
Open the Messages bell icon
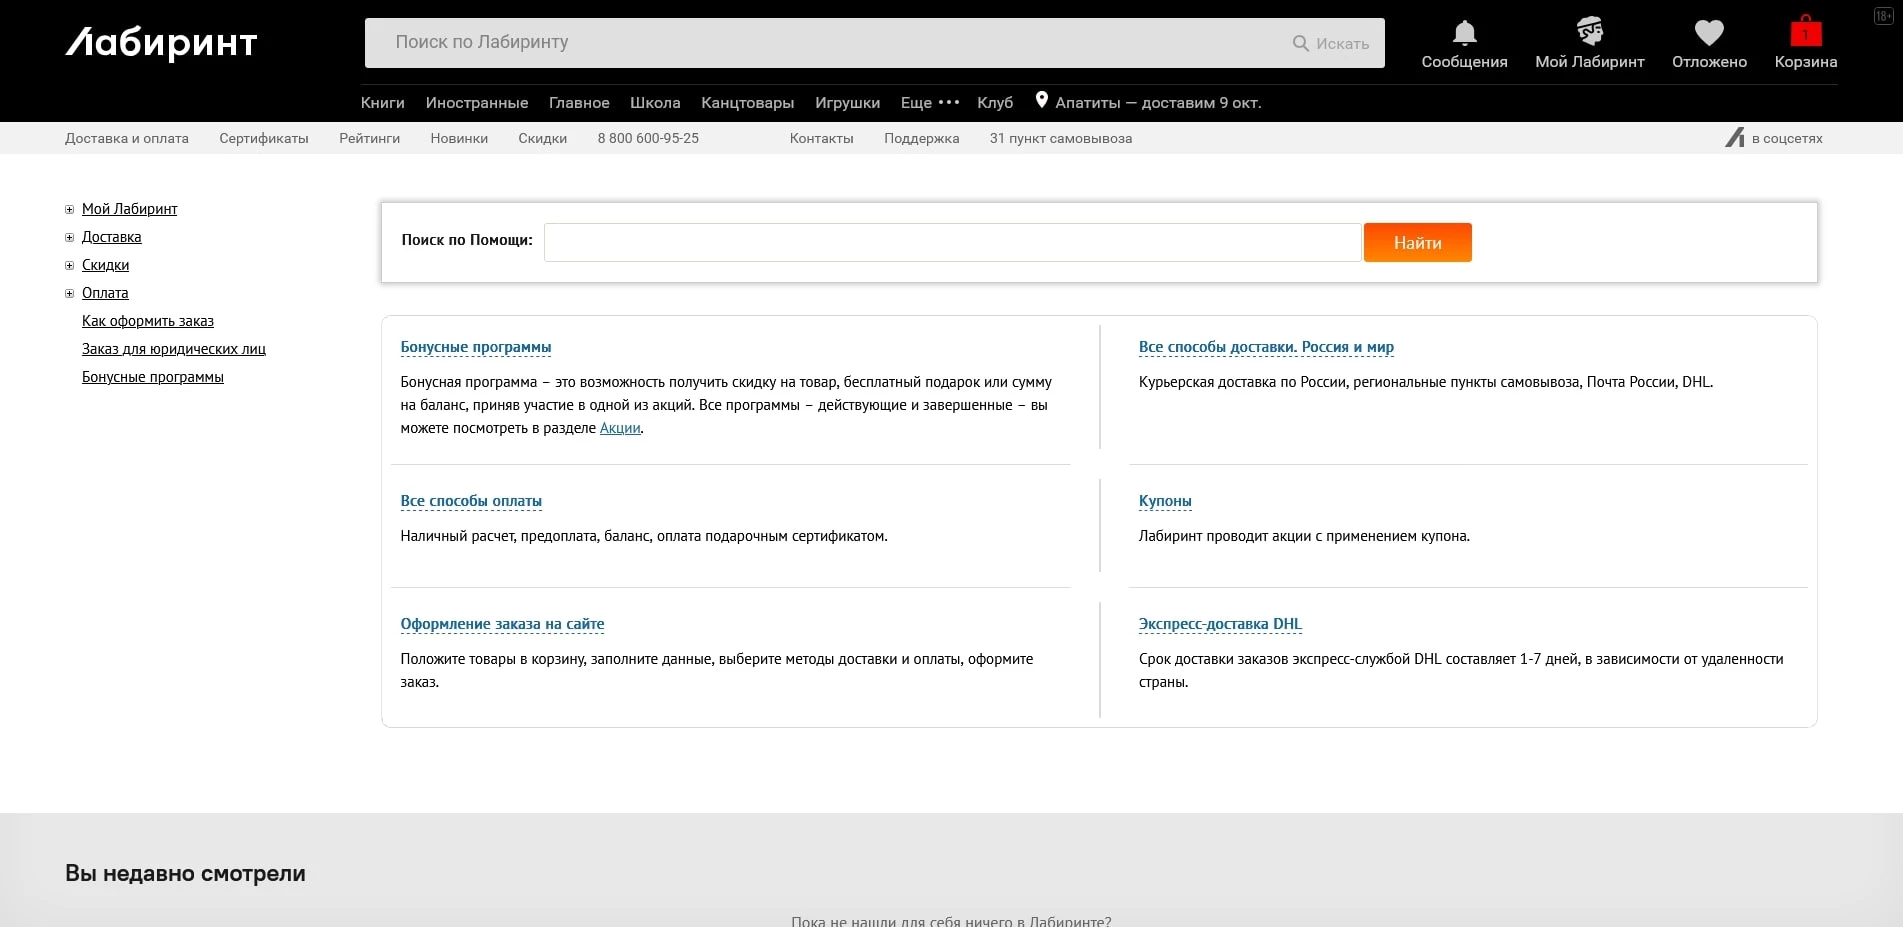(1464, 33)
